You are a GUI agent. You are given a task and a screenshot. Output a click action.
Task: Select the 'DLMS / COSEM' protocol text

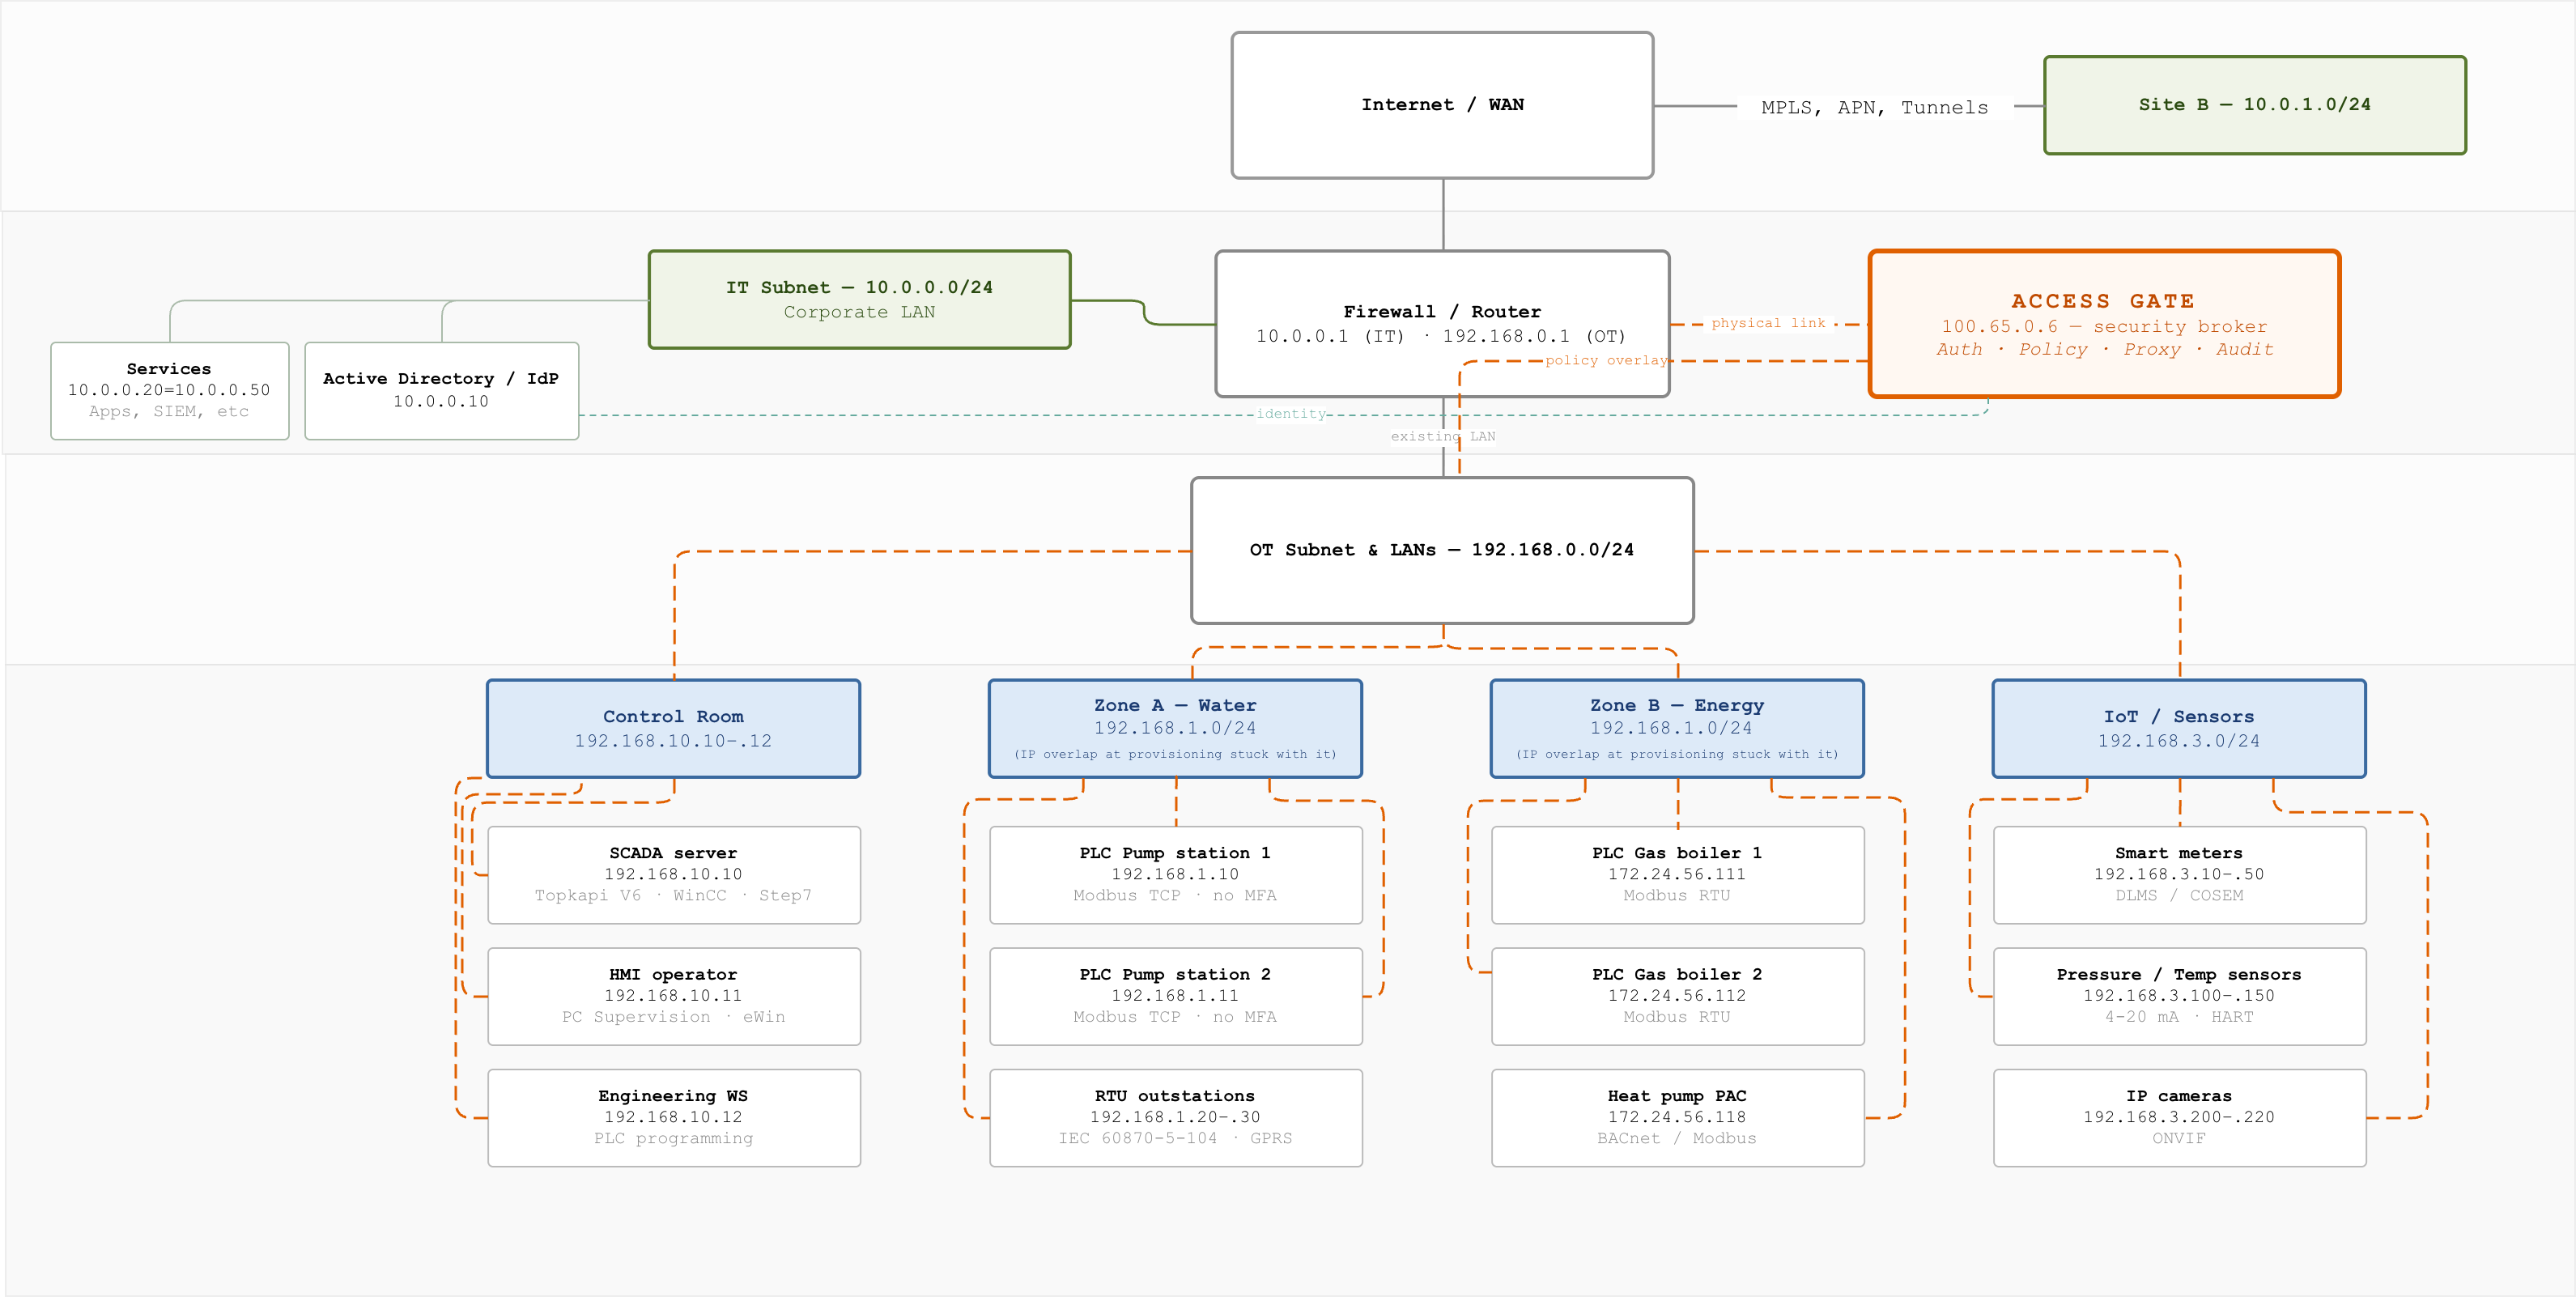tap(2179, 895)
